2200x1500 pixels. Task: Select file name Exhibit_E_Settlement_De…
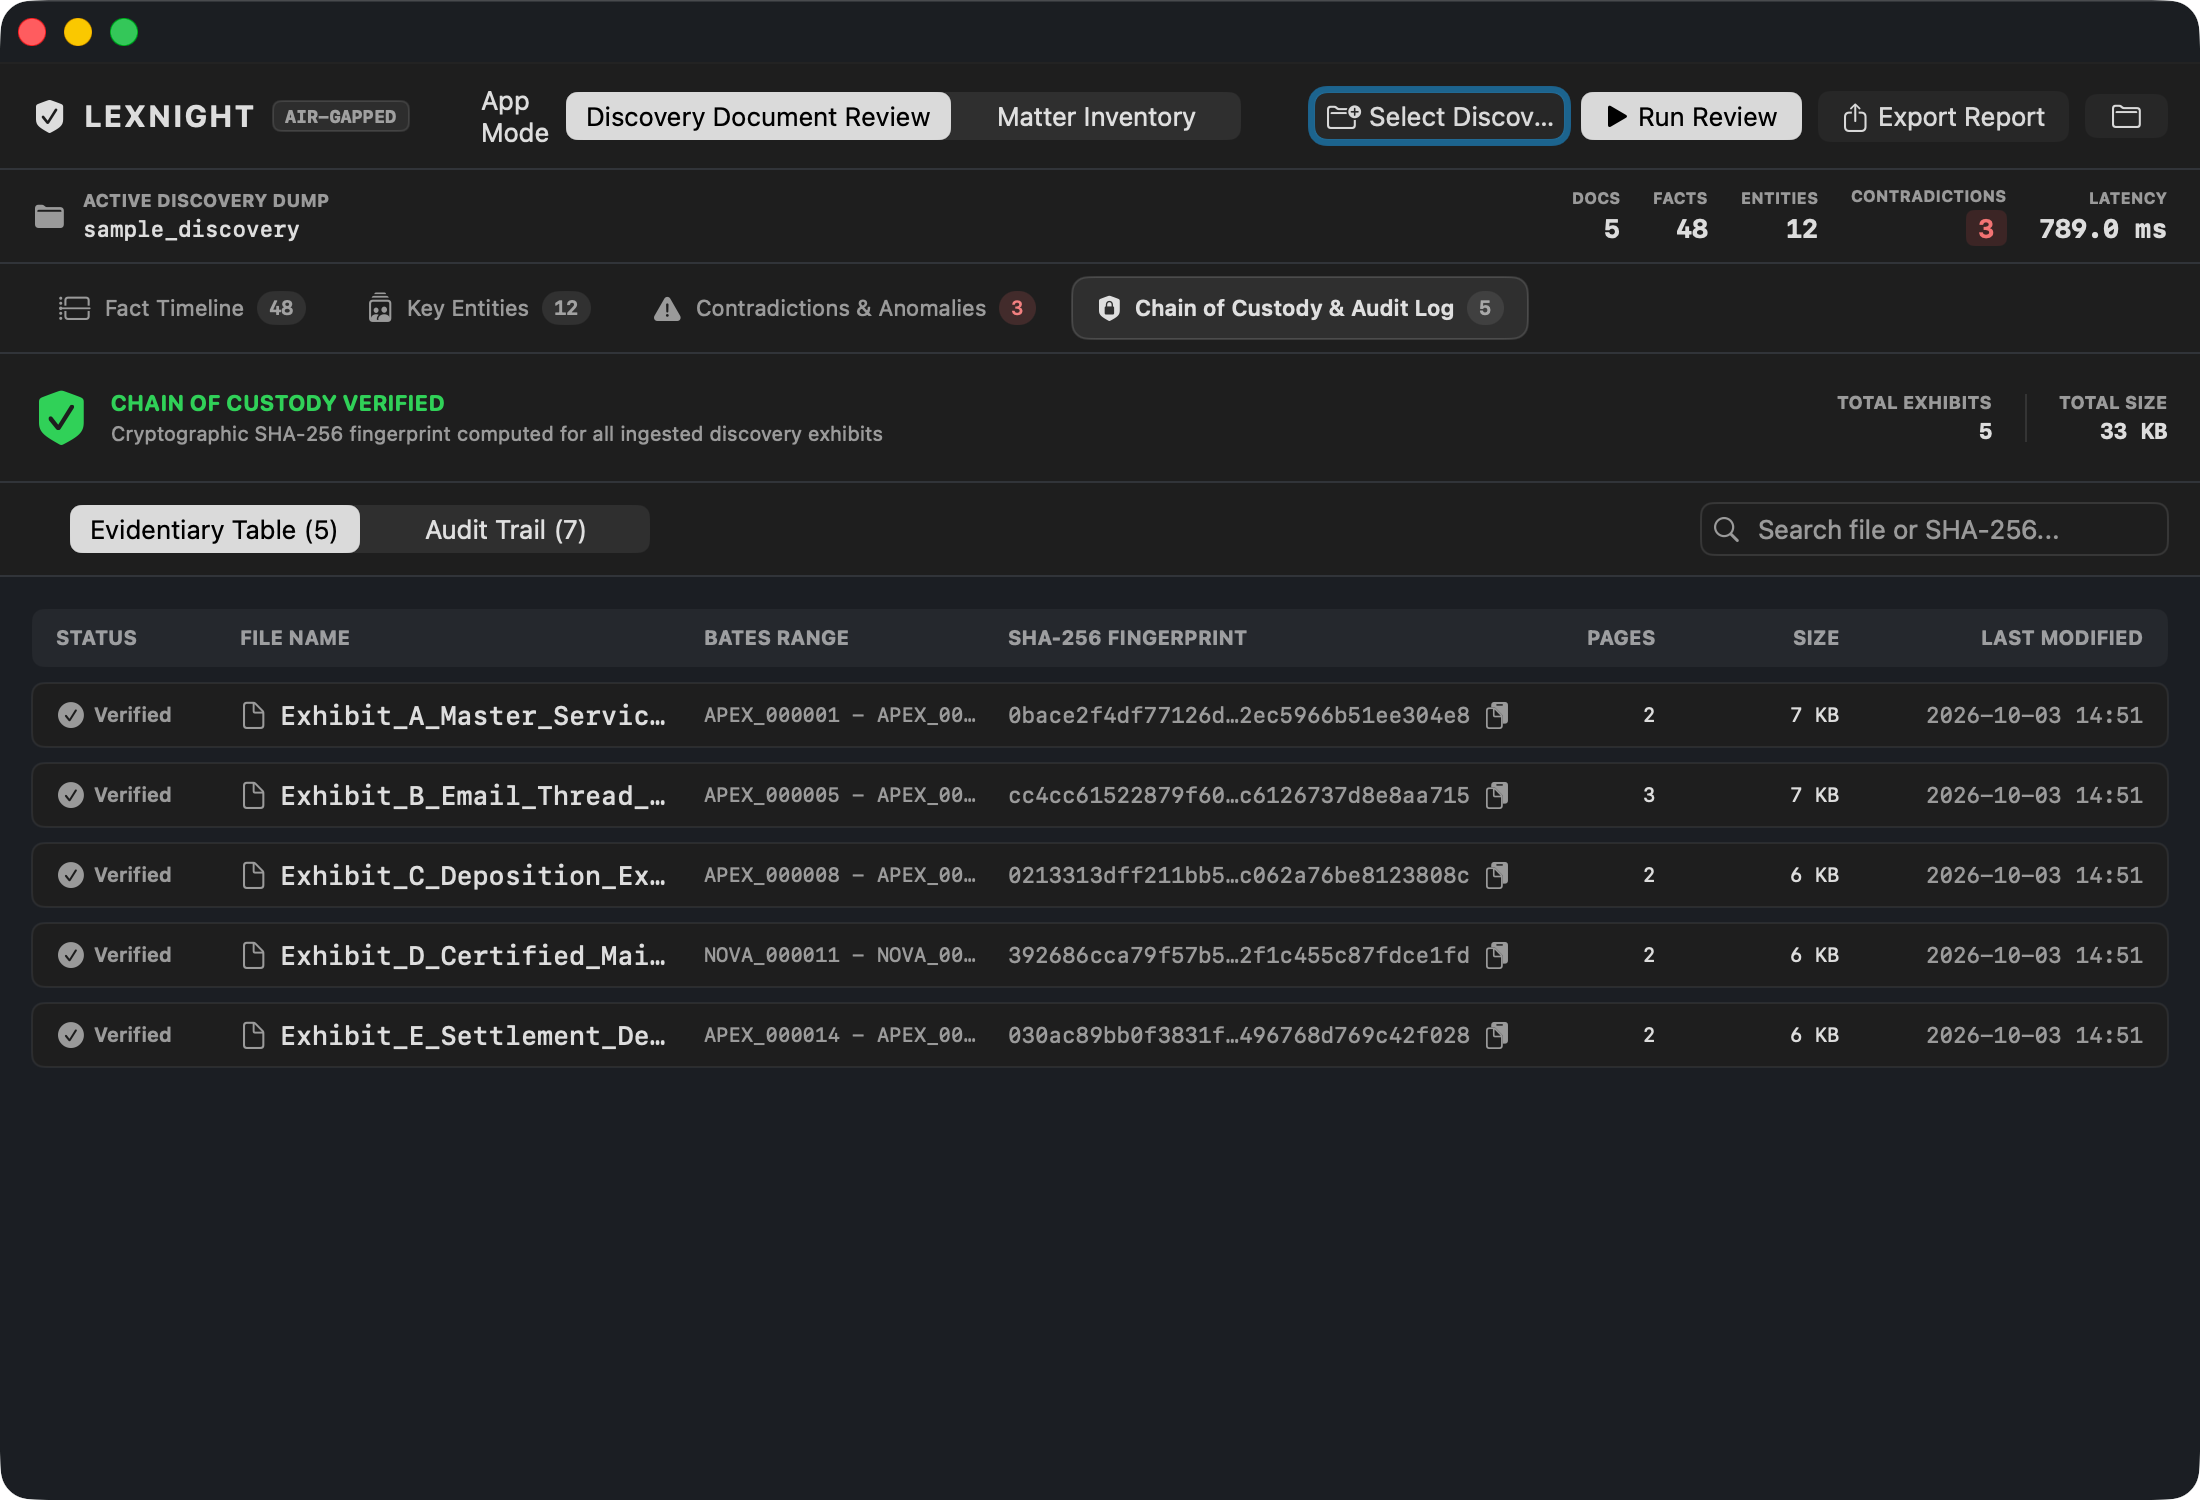(x=473, y=1035)
